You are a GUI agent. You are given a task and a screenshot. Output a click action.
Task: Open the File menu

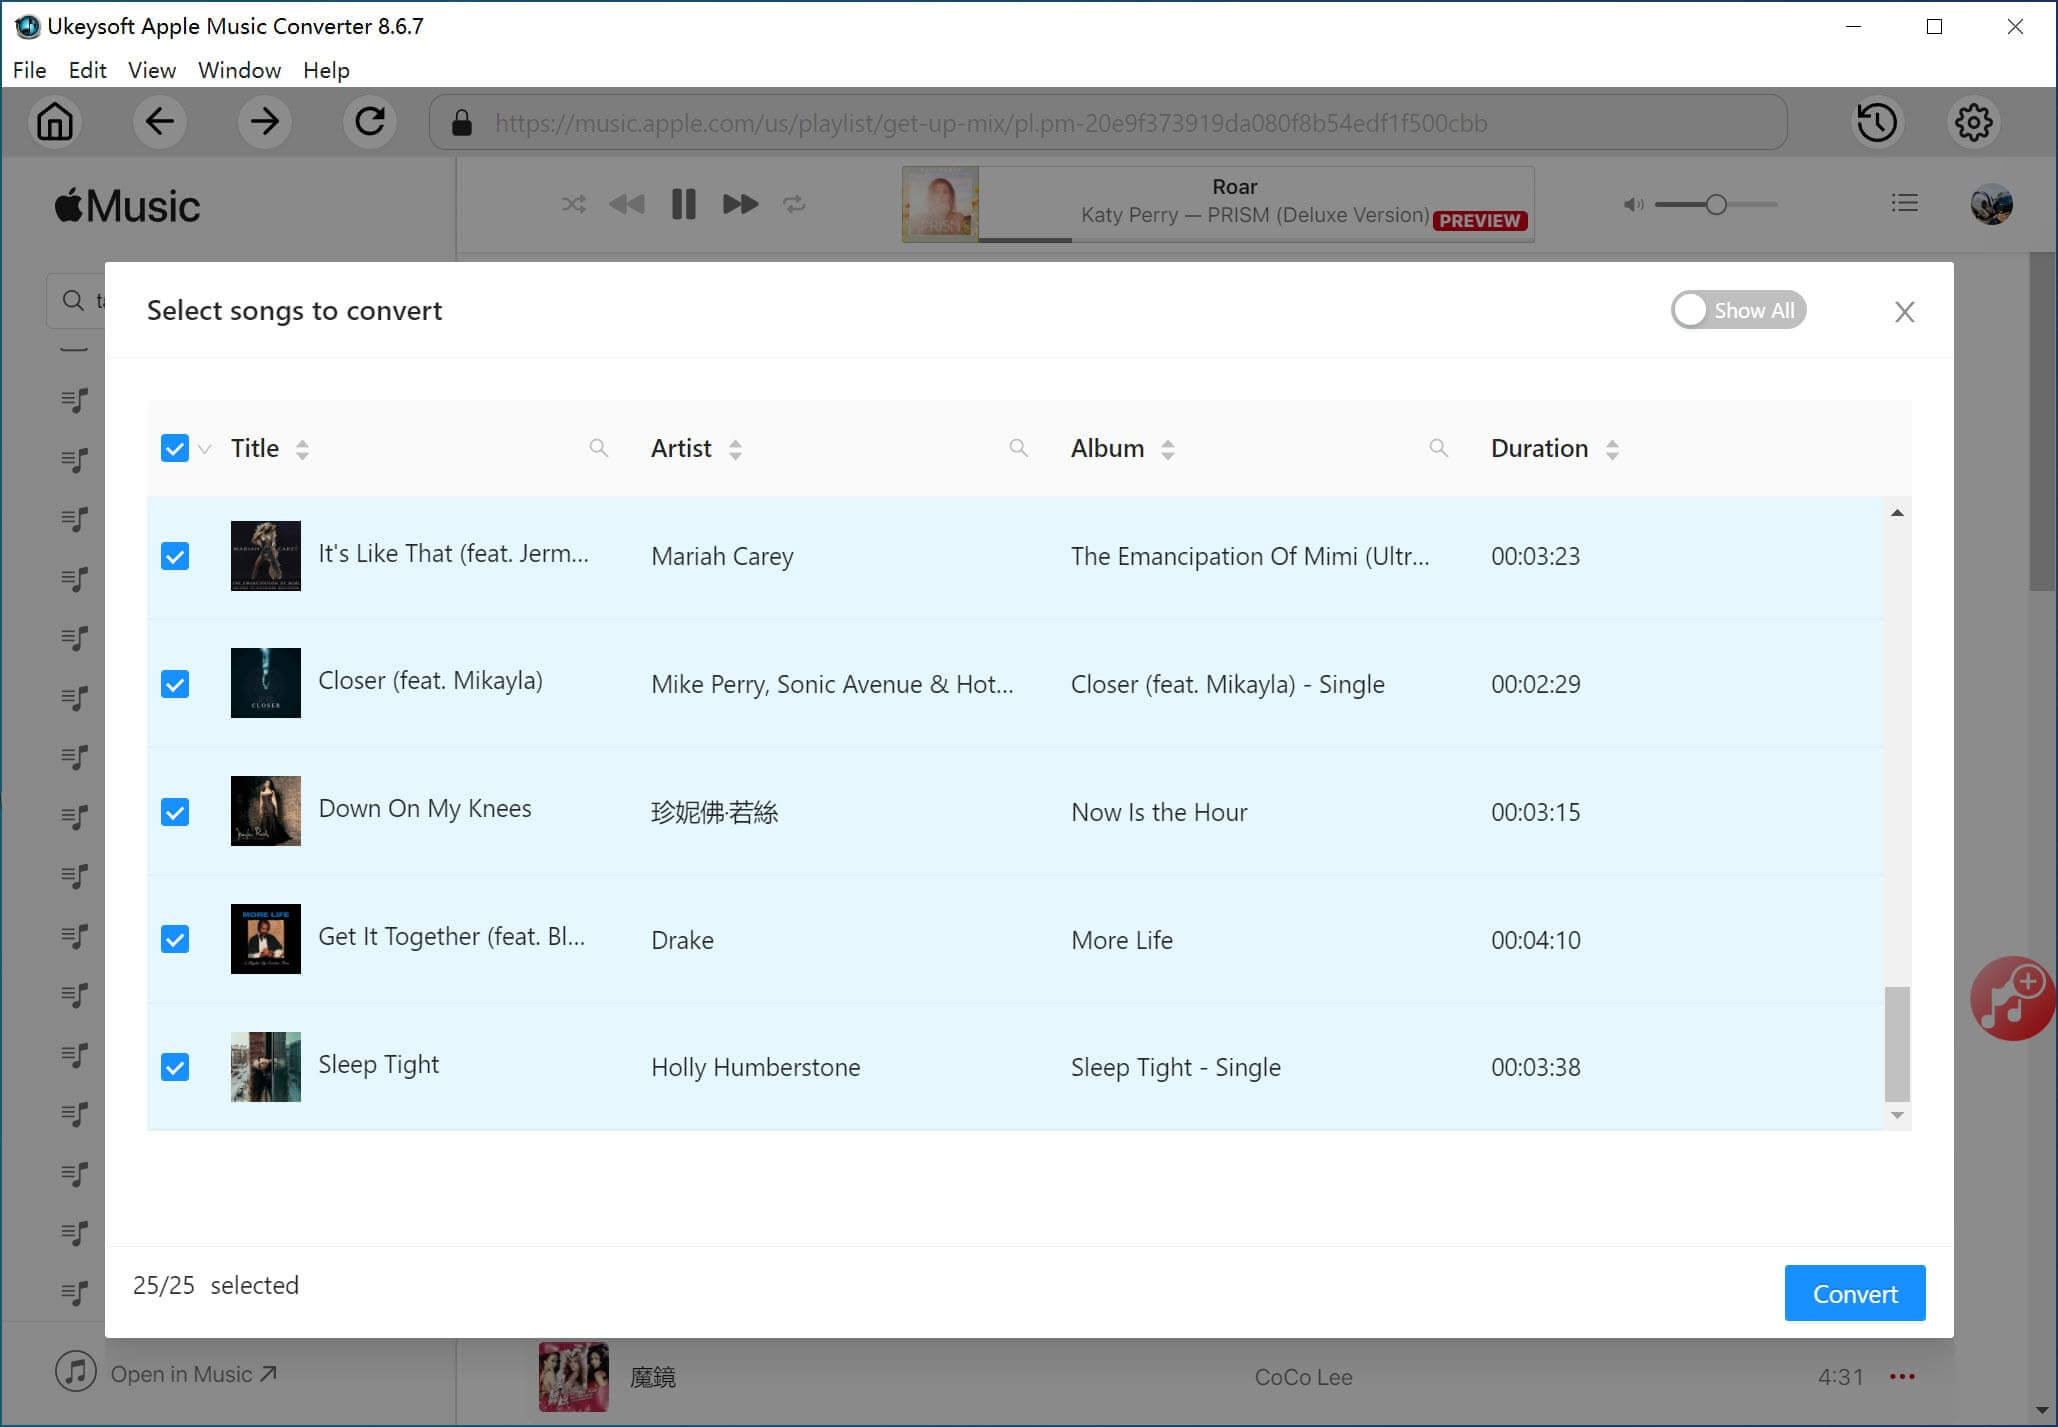(x=27, y=69)
